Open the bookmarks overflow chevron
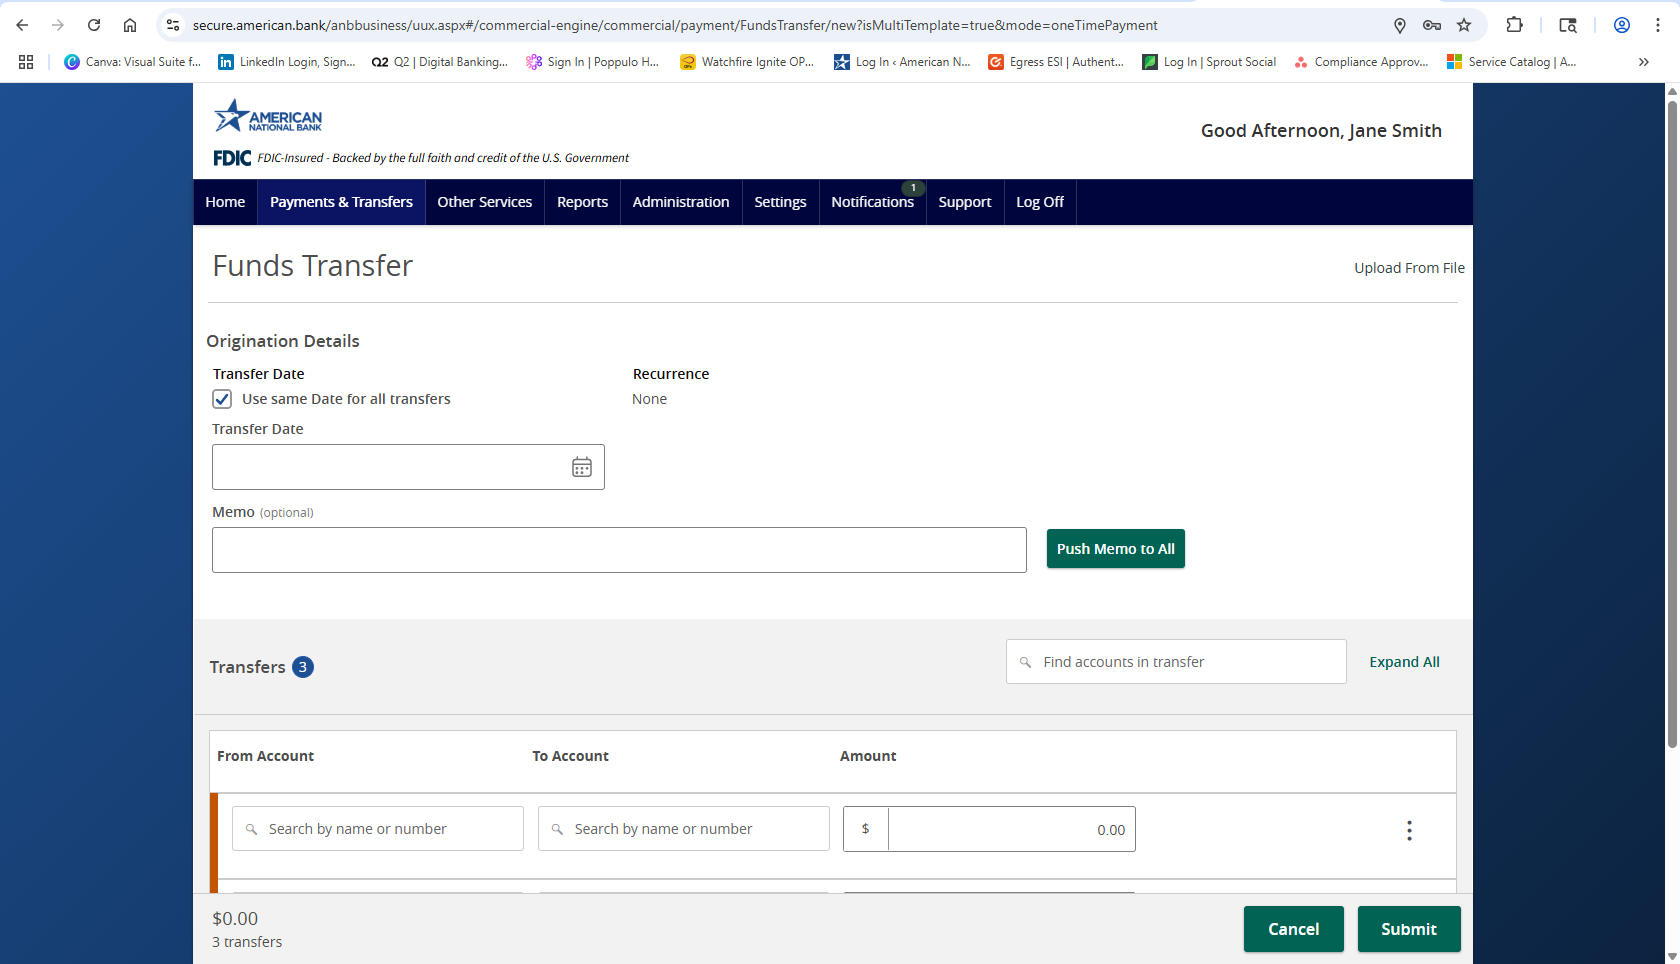This screenshot has width=1680, height=964. click(x=1643, y=61)
